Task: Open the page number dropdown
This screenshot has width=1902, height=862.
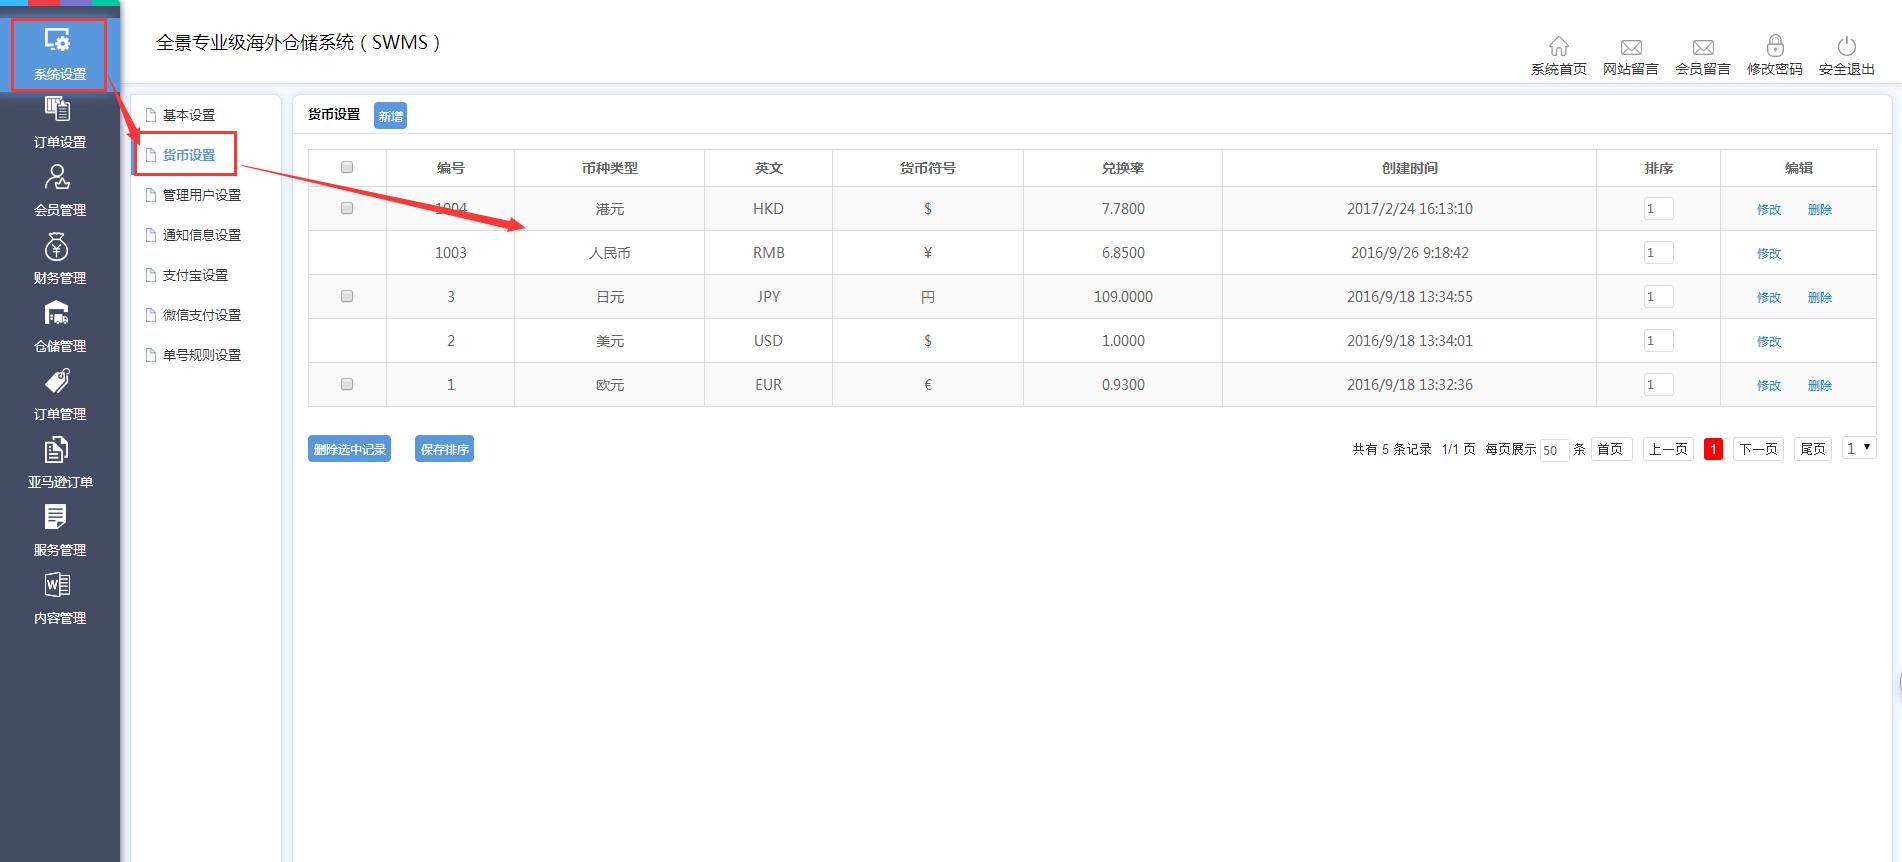Action: click(x=1858, y=449)
